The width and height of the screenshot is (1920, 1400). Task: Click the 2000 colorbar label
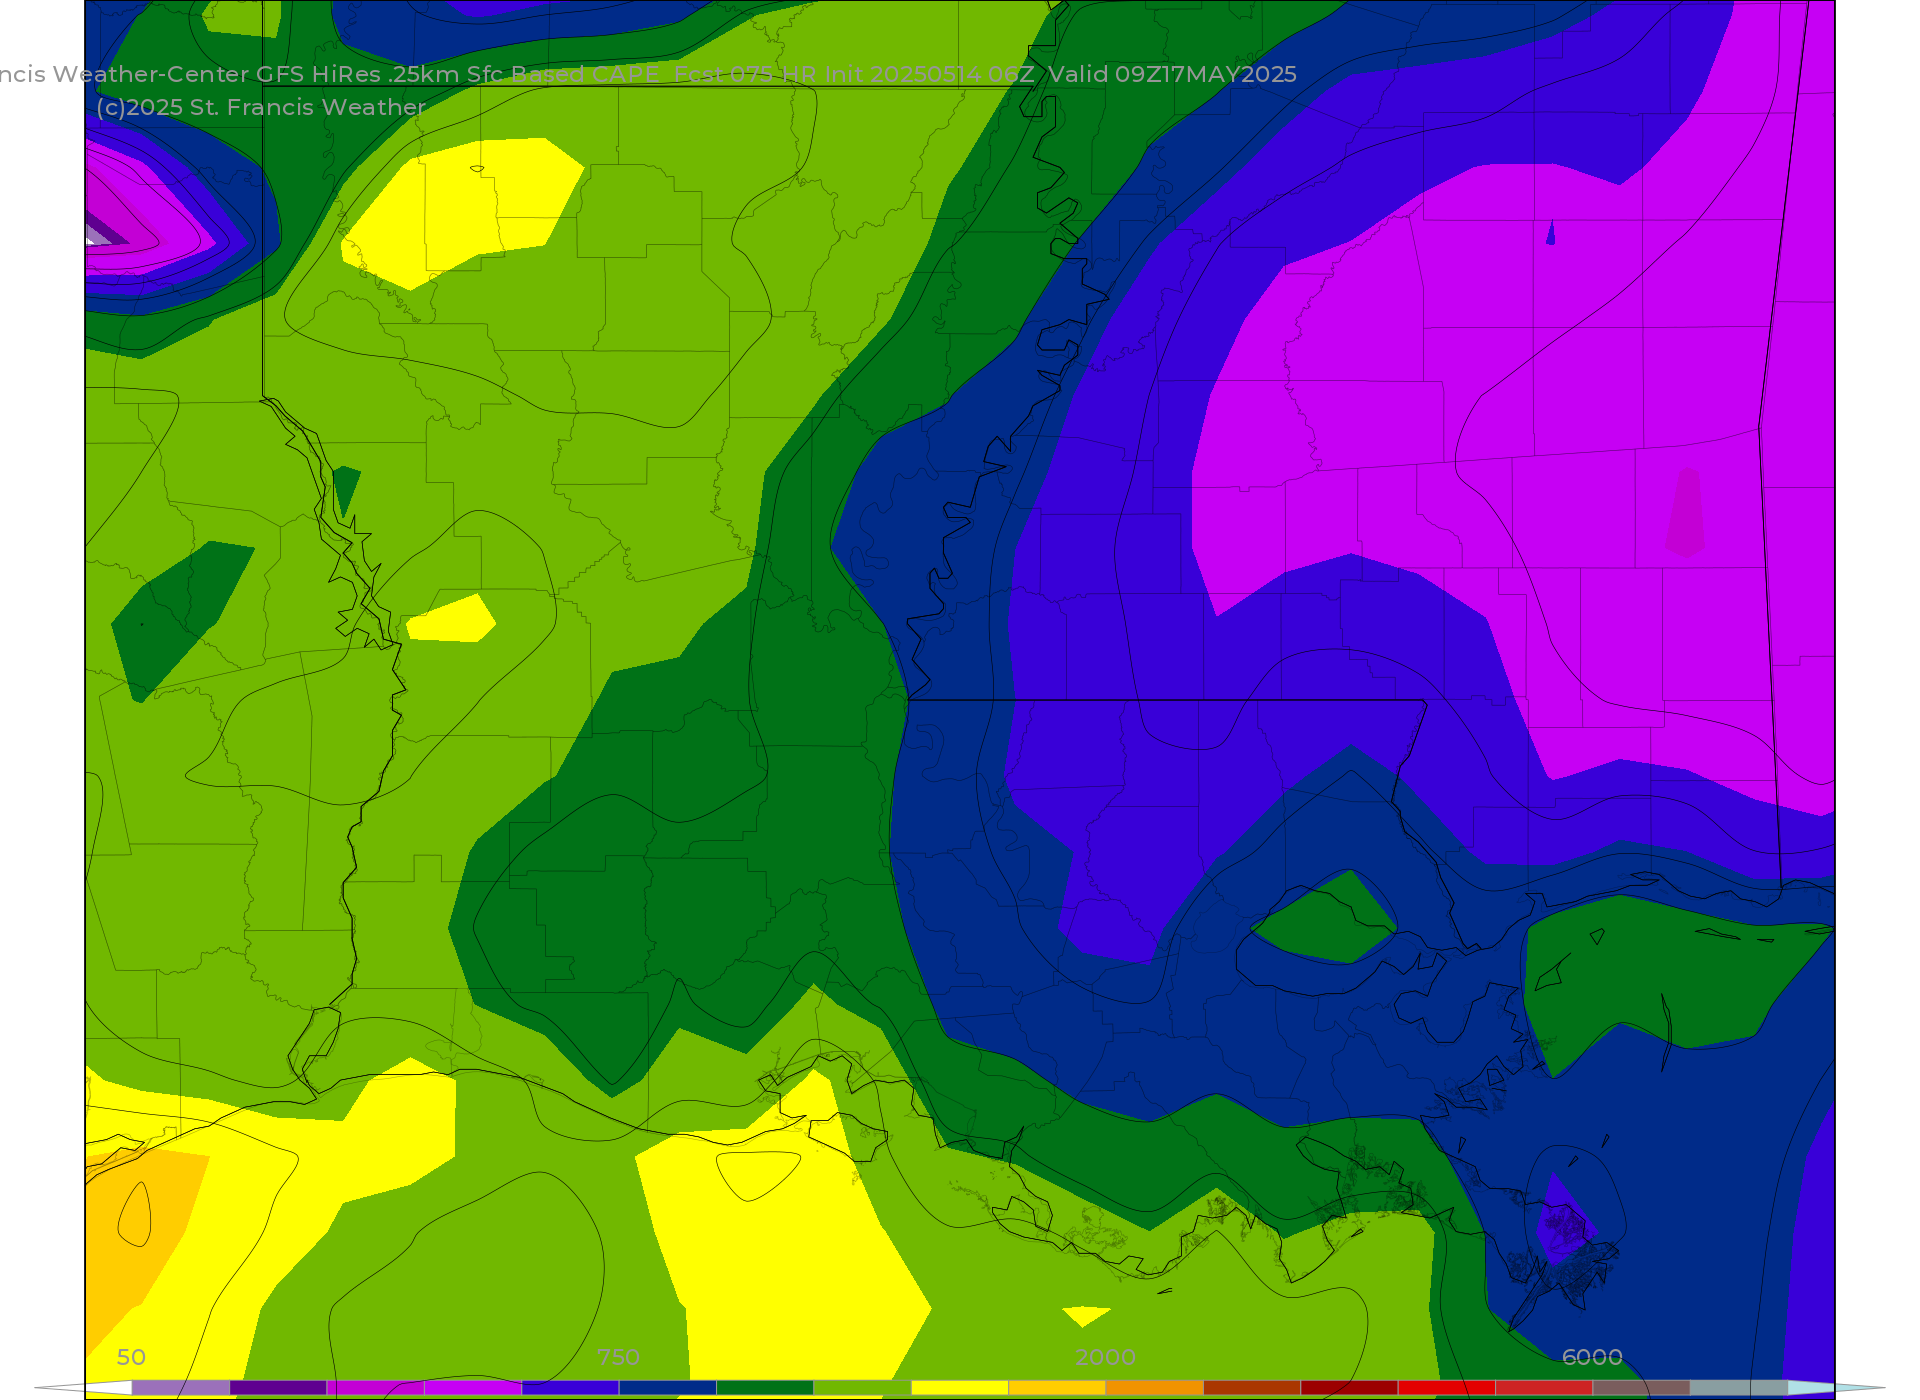(x=1105, y=1357)
